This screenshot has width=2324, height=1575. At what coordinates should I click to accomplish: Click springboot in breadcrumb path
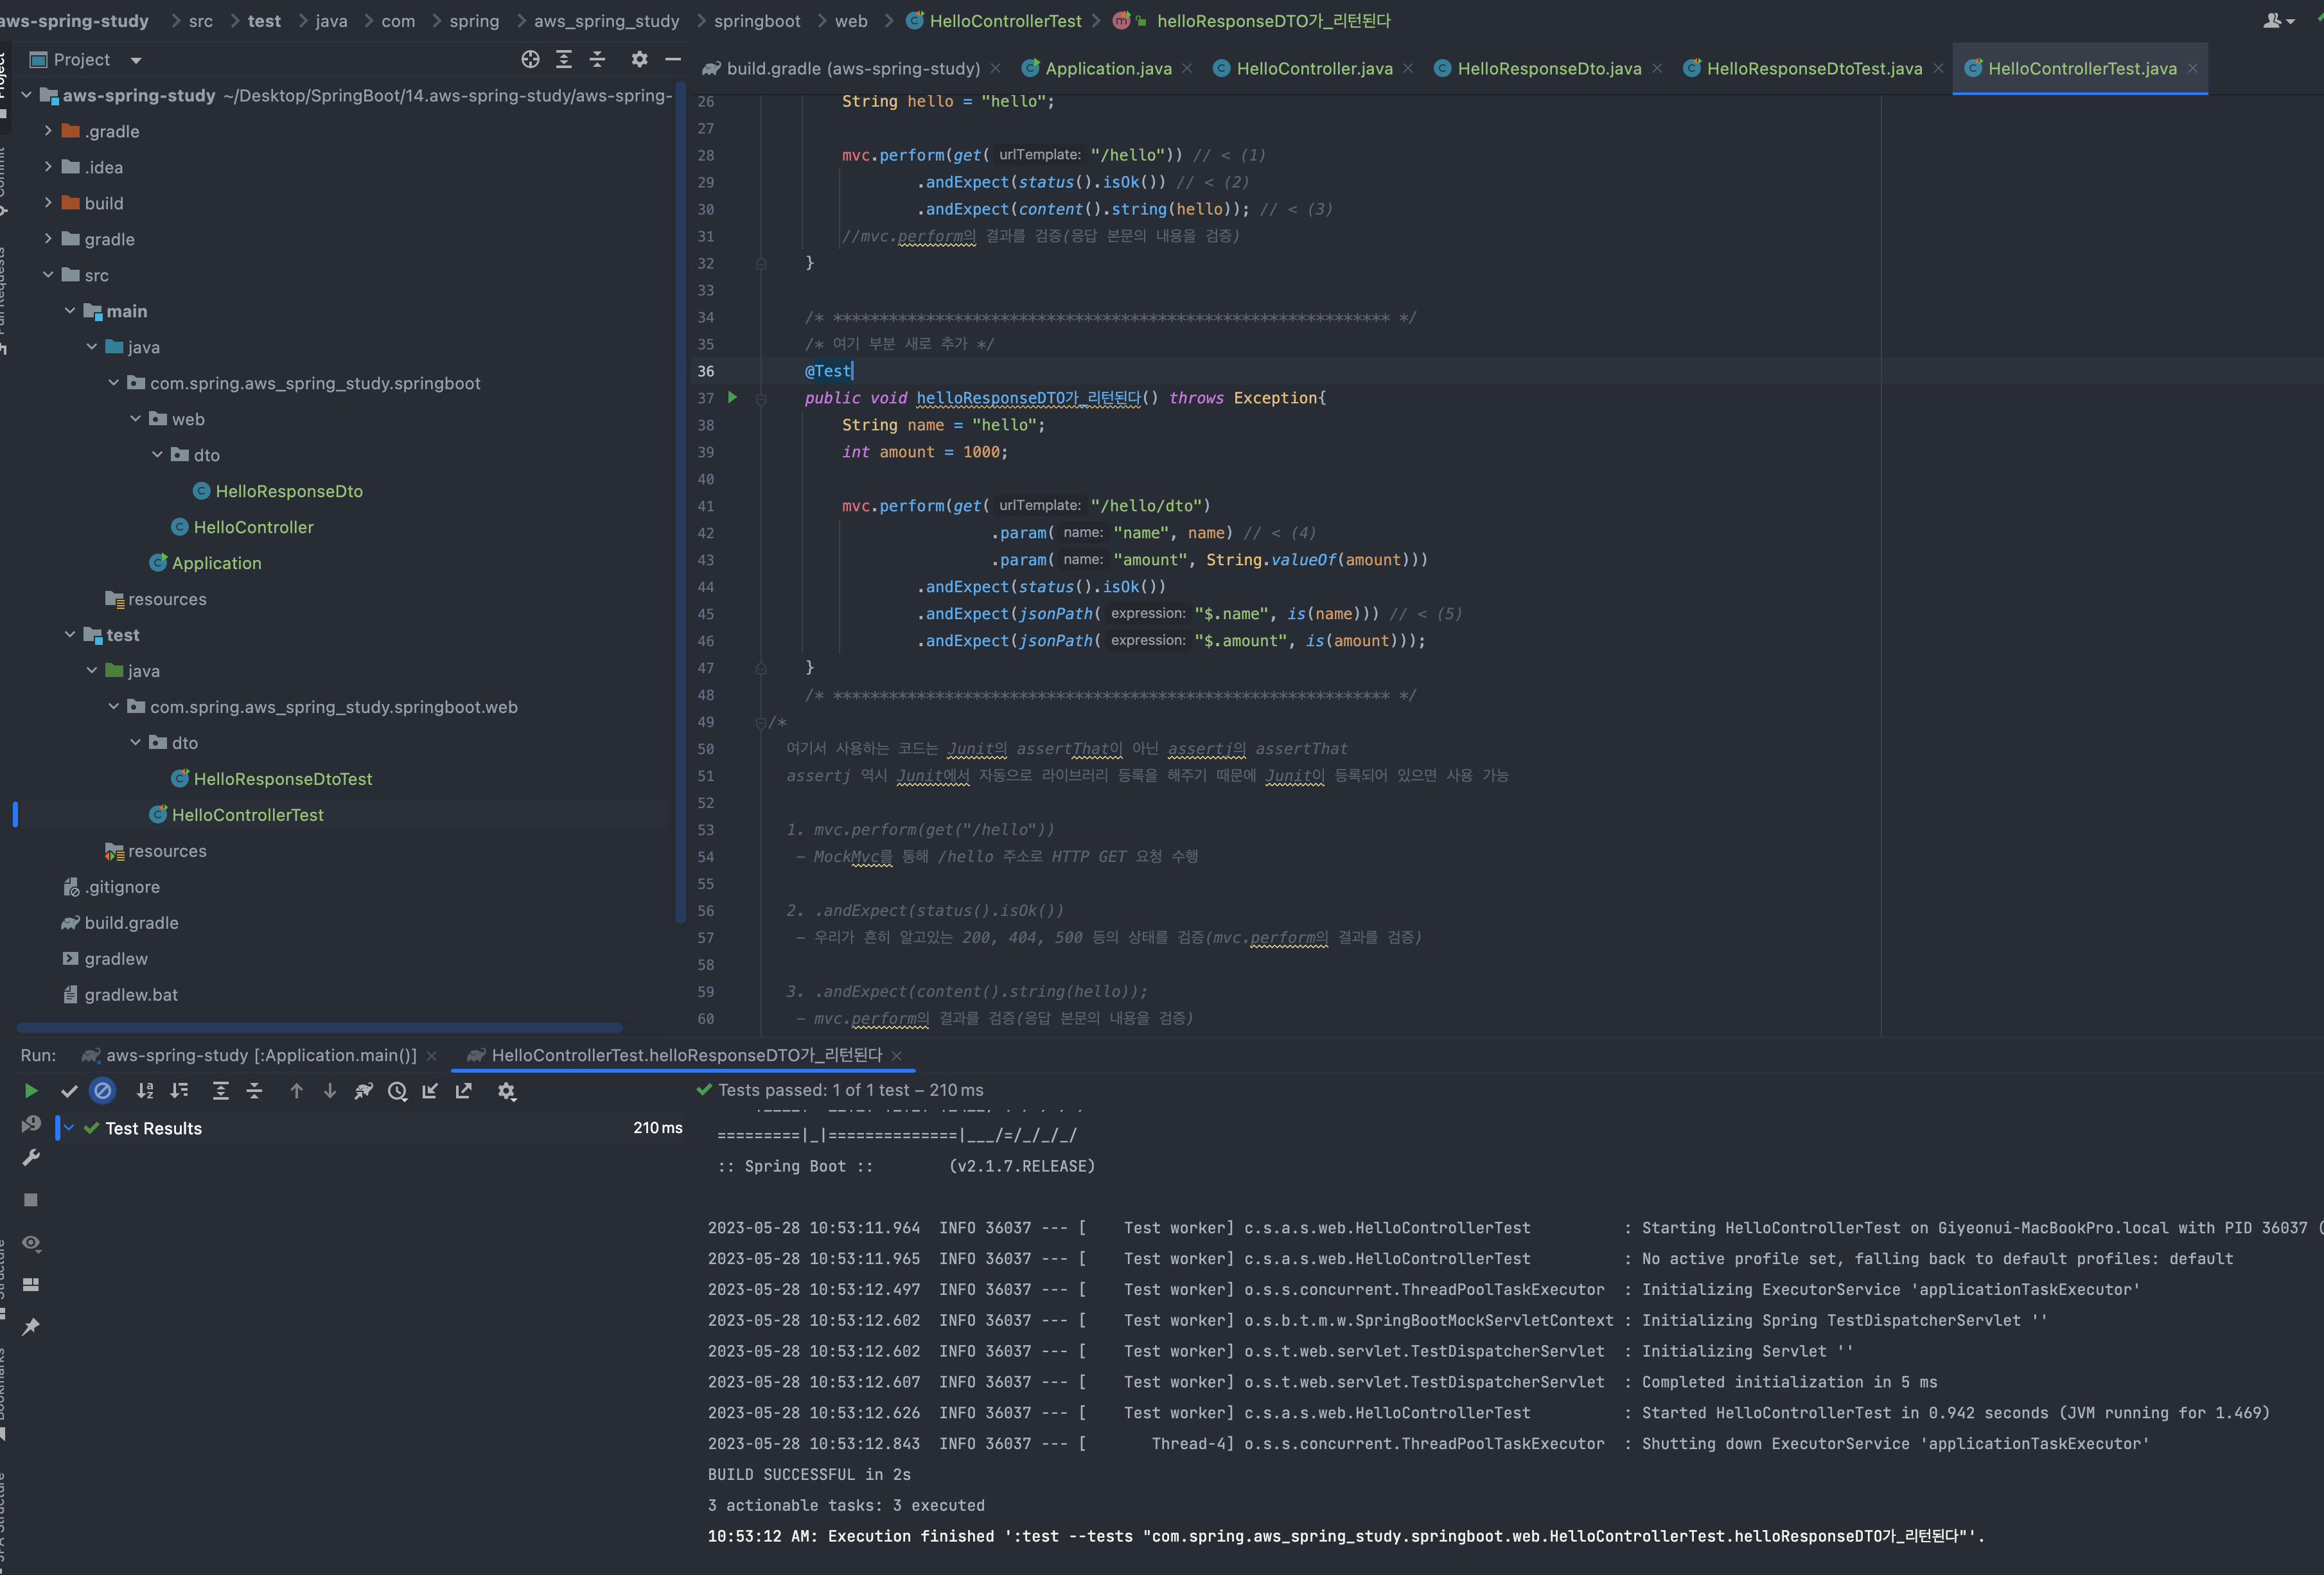[x=757, y=21]
